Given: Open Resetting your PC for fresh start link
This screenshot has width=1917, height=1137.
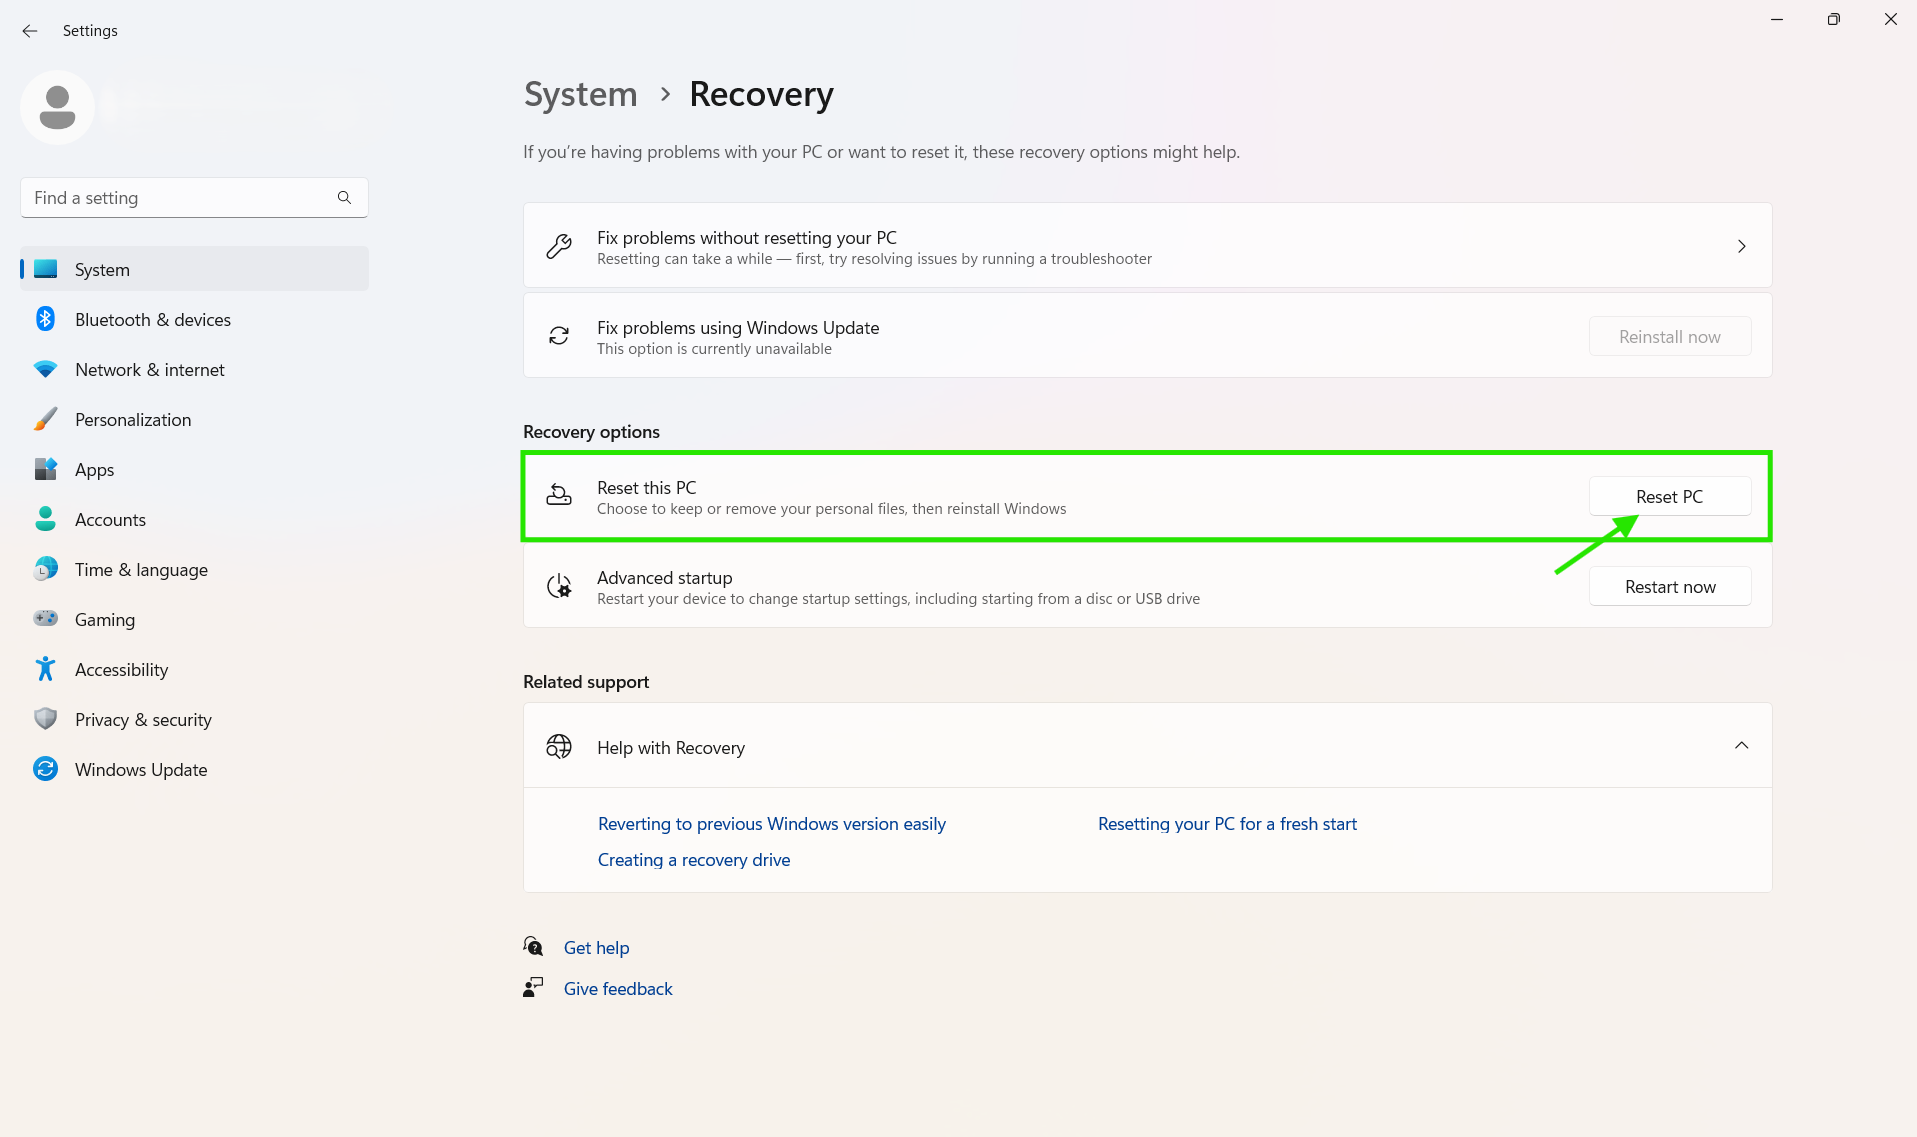Looking at the screenshot, I should click(x=1227, y=823).
